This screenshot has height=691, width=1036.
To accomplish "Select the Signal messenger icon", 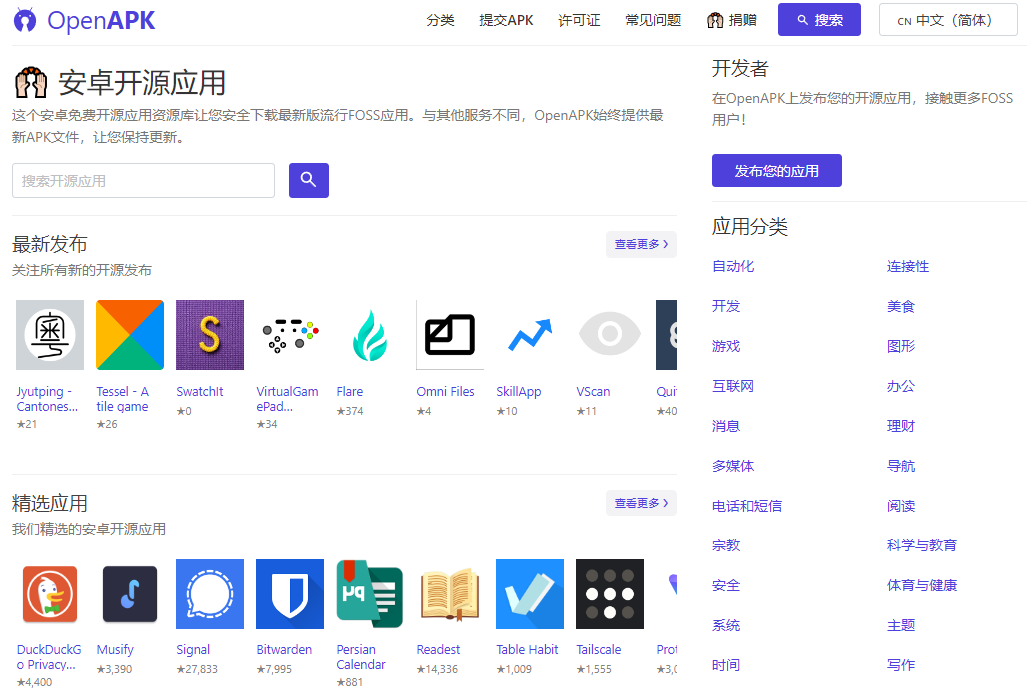I will pos(209,593).
